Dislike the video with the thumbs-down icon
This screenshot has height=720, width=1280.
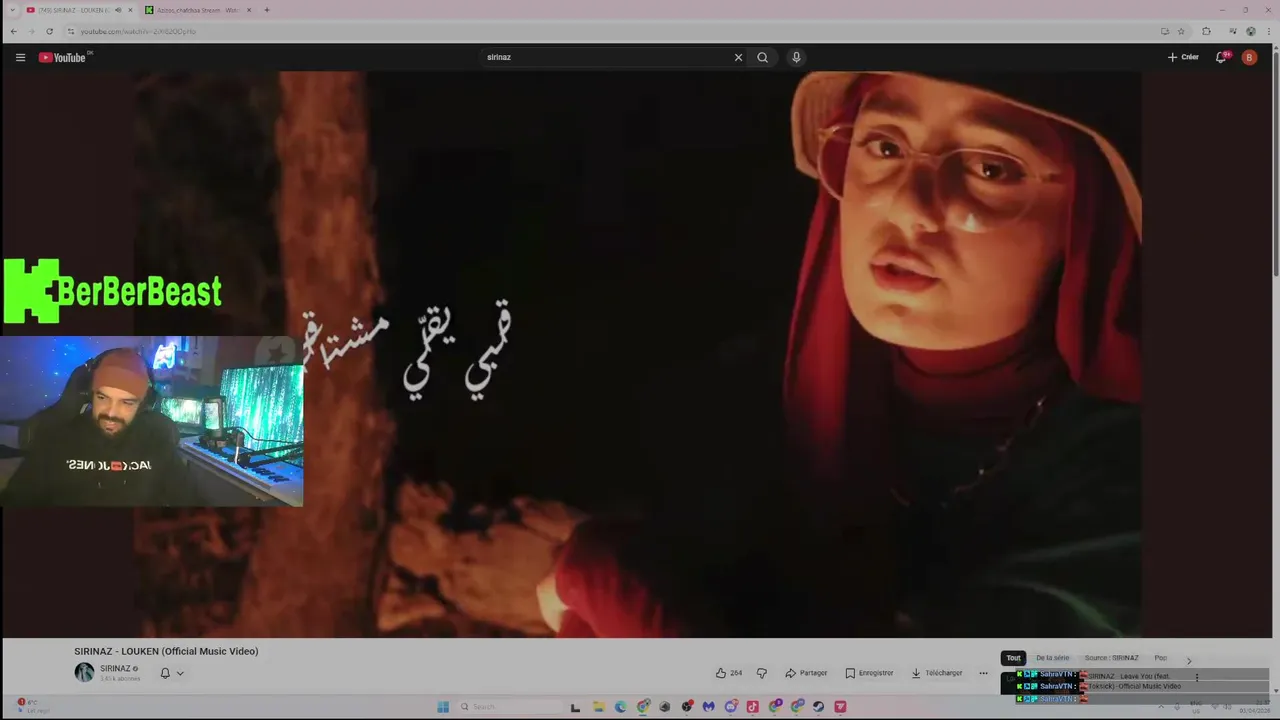click(761, 673)
